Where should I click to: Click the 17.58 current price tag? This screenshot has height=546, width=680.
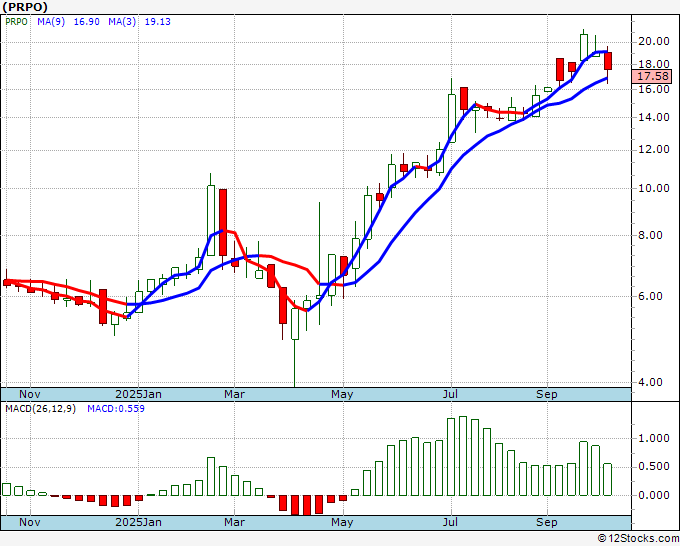coord(654,77)
